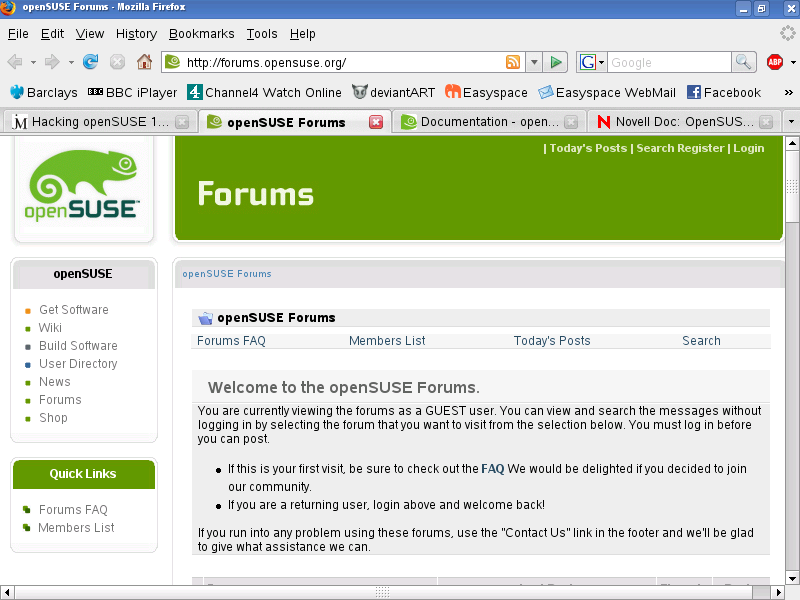Screen dimensions: 800x600
Task: Open the Barclays bookmark
Action: [x=44, y=92]
